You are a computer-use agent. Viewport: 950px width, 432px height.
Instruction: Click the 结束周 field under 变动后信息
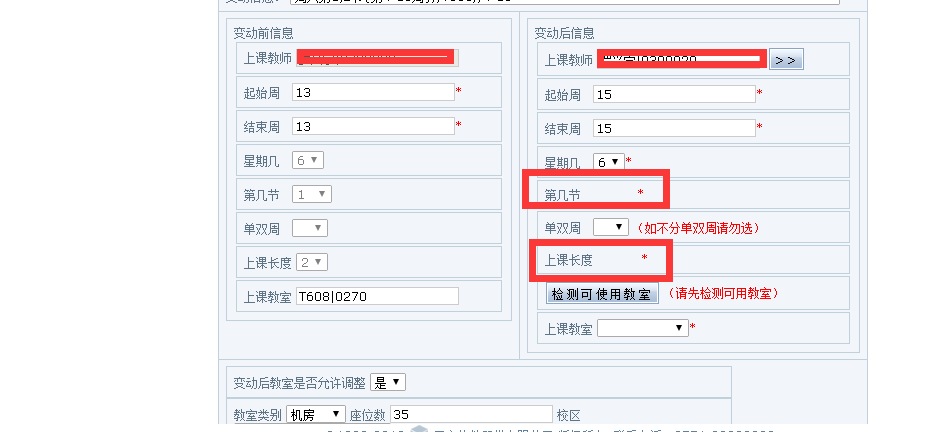673,129
